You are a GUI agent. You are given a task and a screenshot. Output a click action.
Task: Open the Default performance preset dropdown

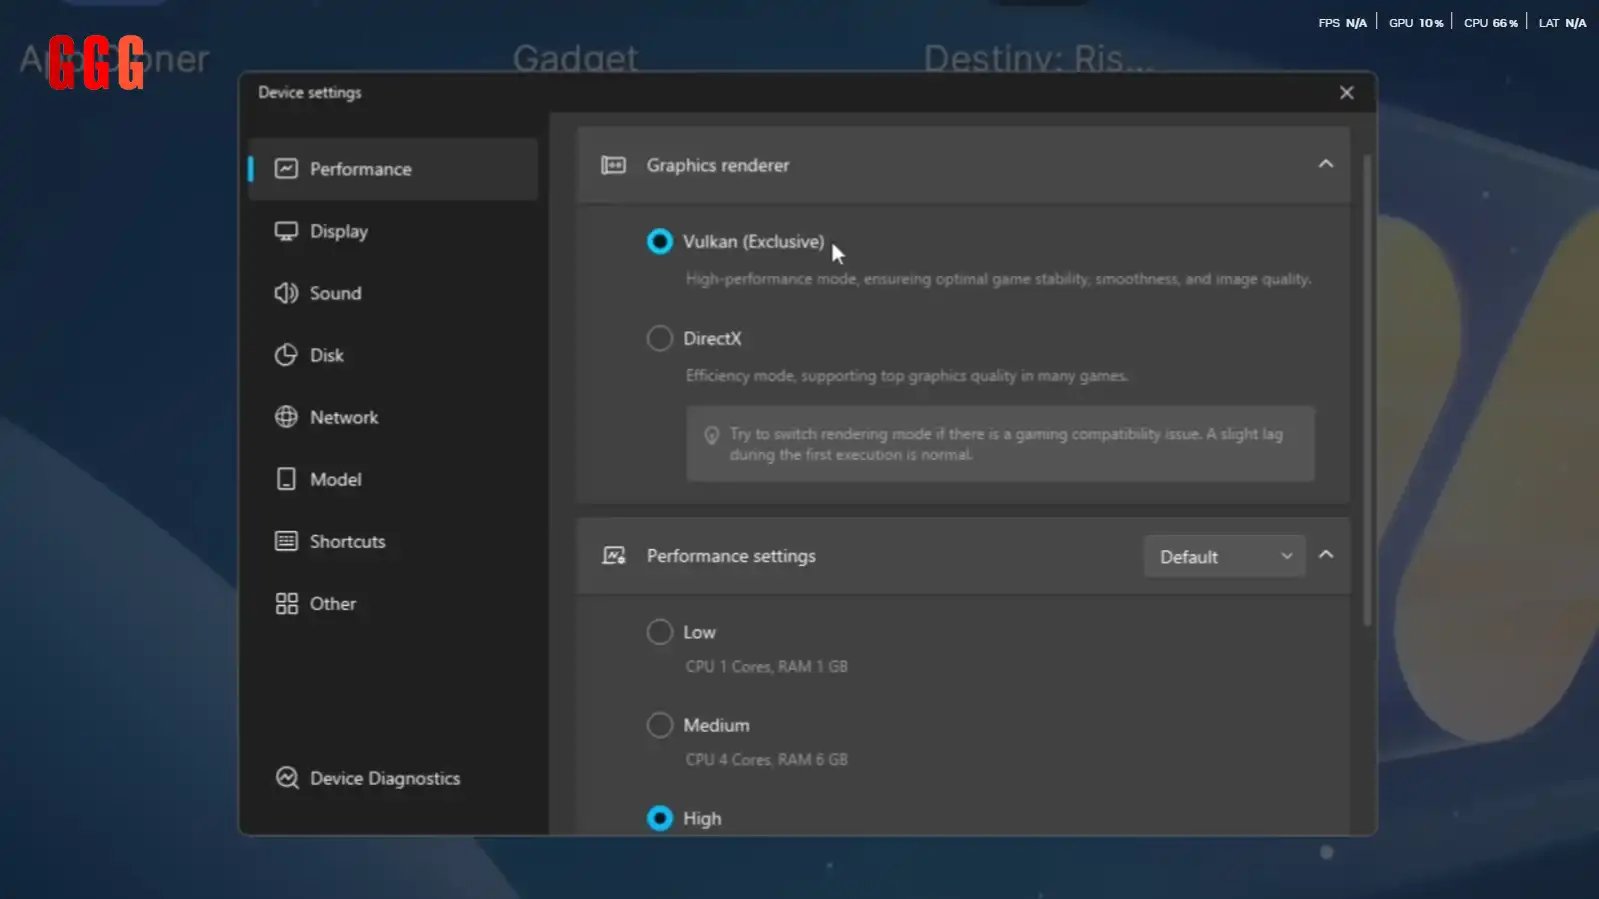1225,556
